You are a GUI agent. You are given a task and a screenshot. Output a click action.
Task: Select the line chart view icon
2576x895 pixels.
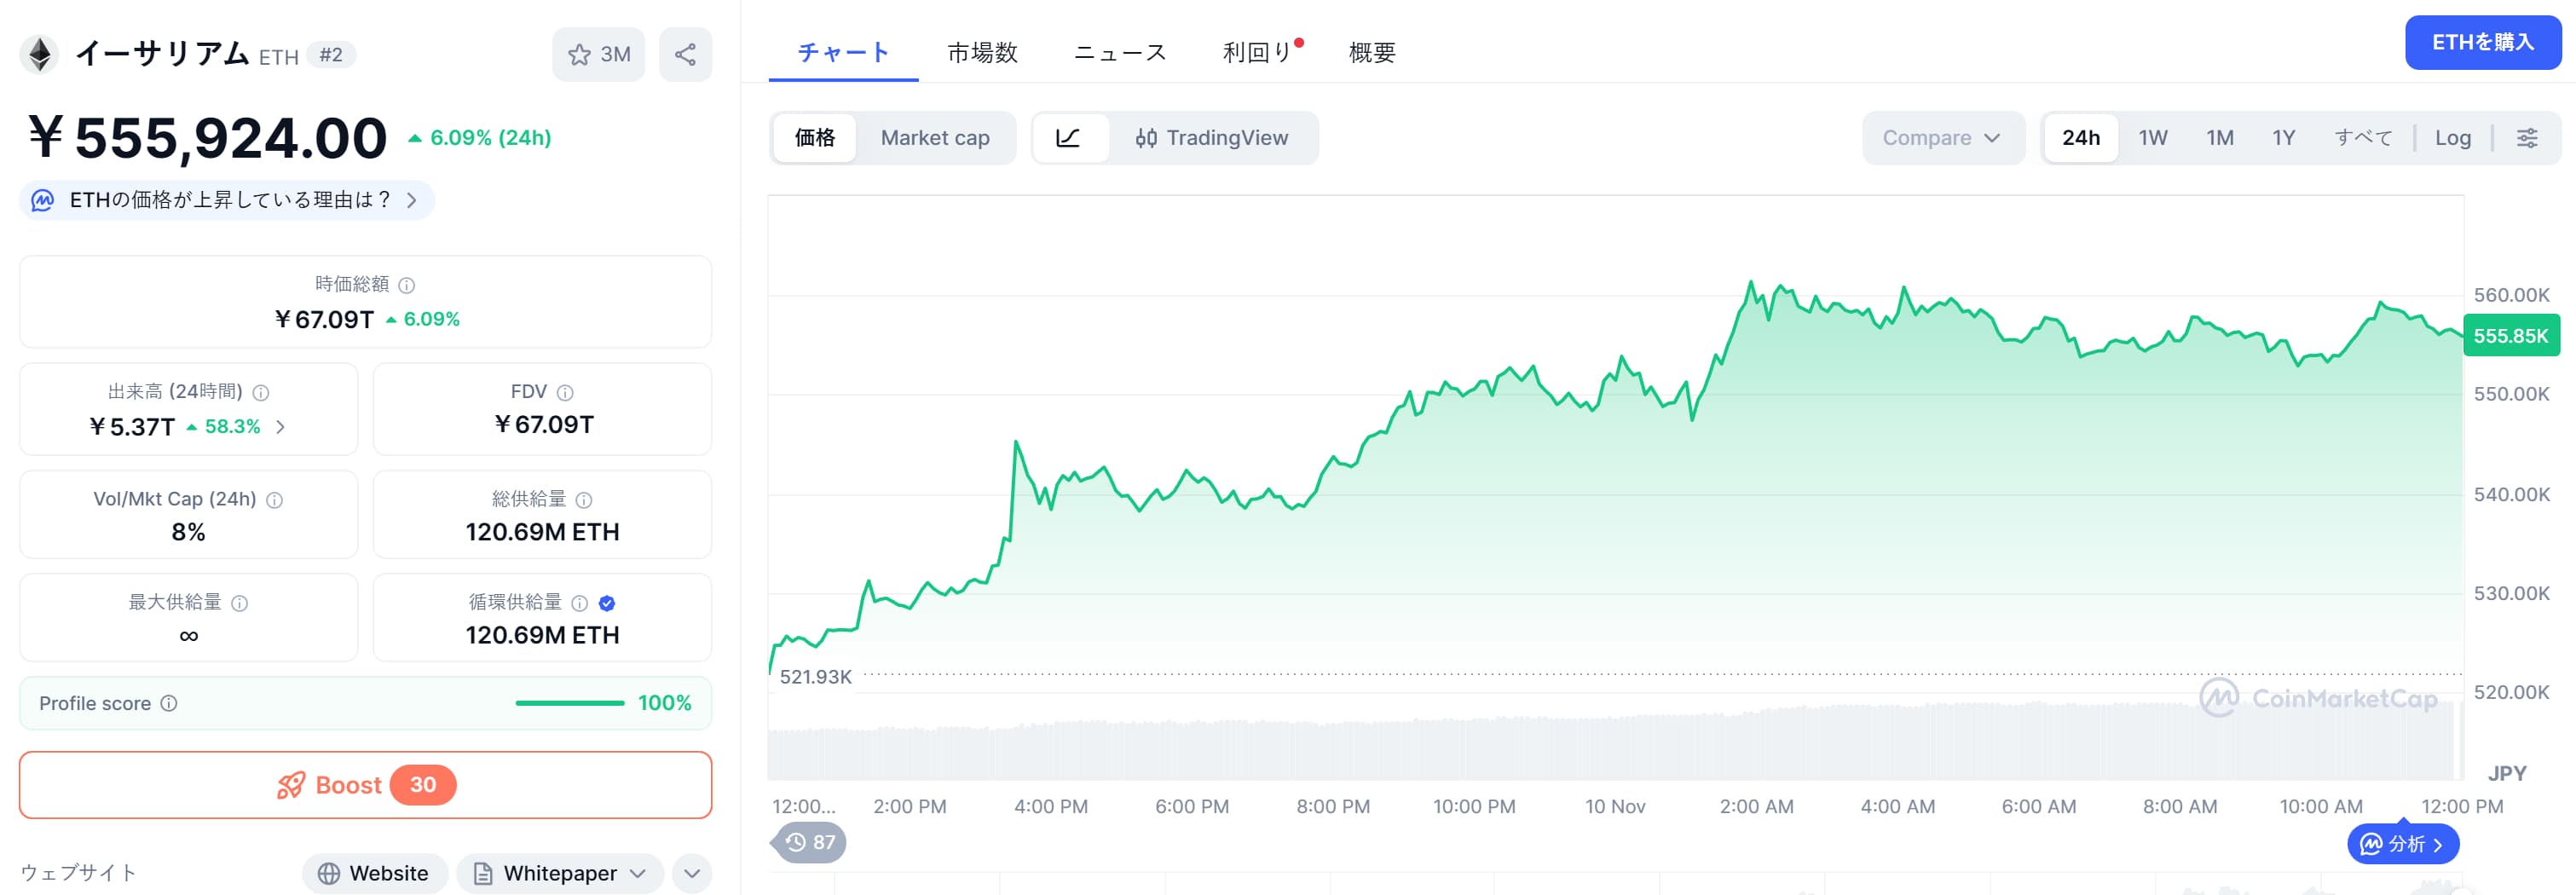[1069, 138]
